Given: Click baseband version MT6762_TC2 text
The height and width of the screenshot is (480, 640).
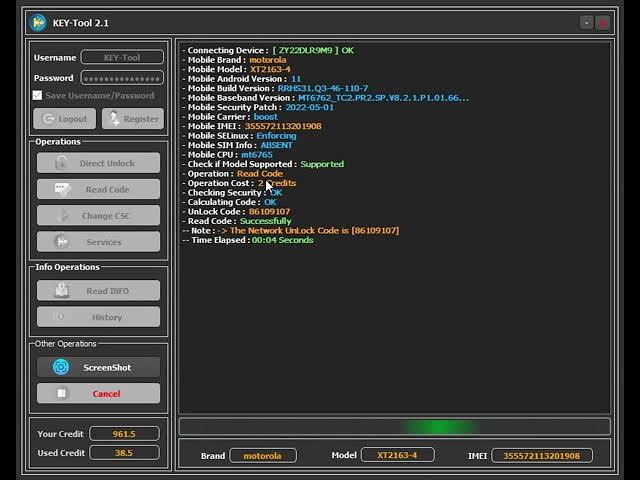Looking at the screenshot, I should pyautogui.click(x=383, y=98).
